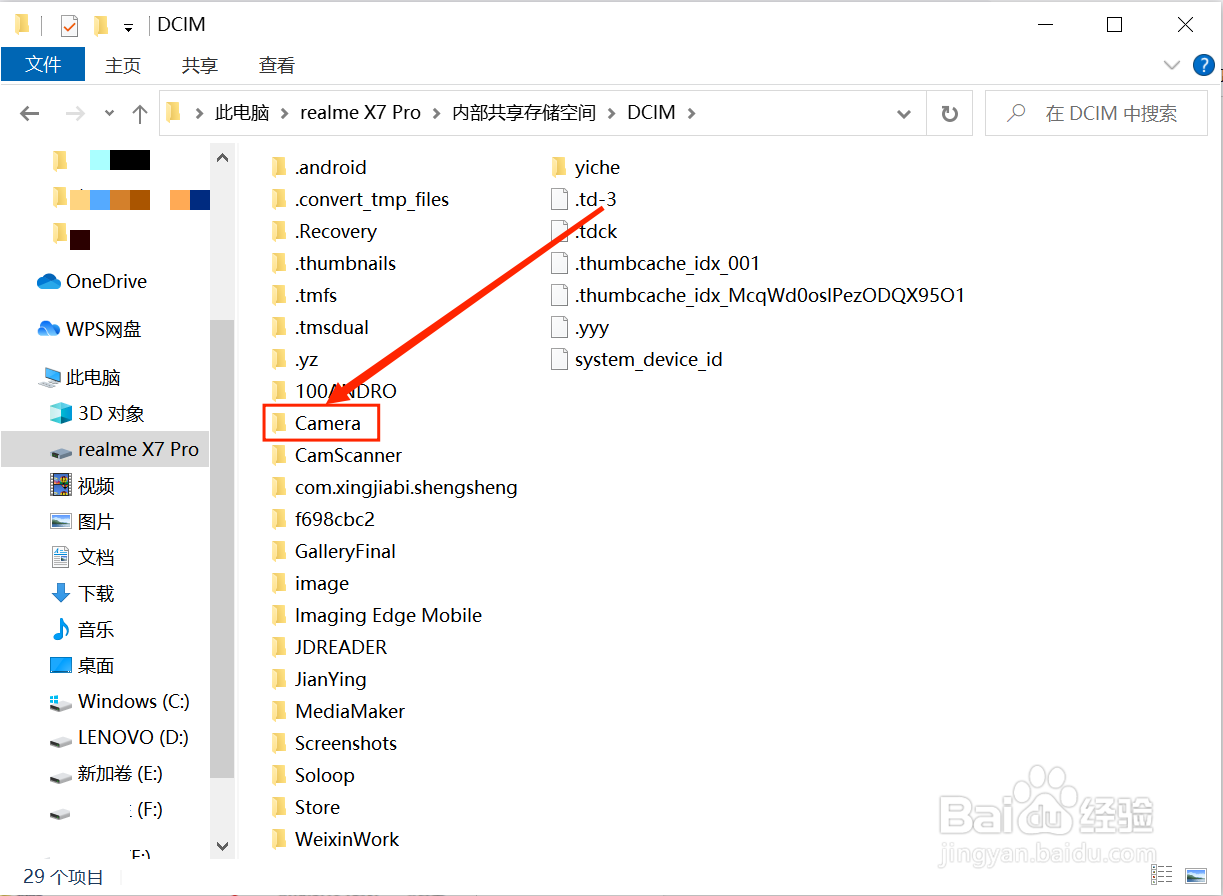Open recent locations dropdown arrow
Image resolution: width=1223 pixels, height=896 pixels.
(110, 114)
